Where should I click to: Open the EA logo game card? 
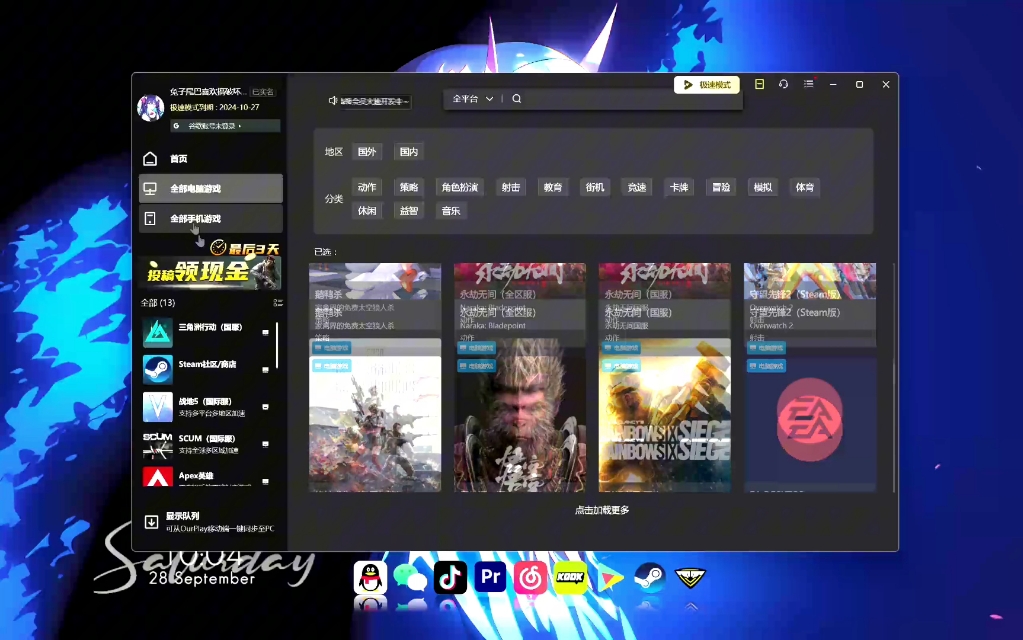tap(810, 424)
